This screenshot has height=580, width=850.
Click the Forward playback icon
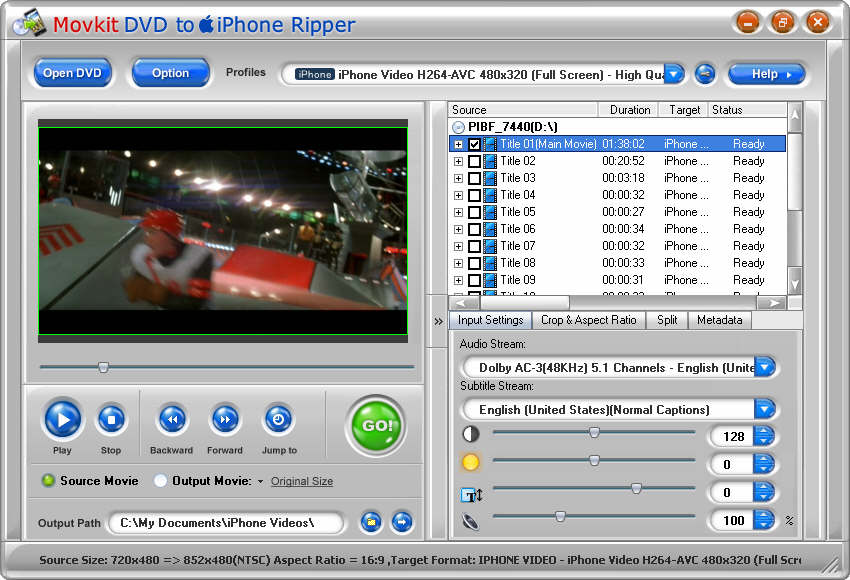pyautogui.click(x=225, y=419)
